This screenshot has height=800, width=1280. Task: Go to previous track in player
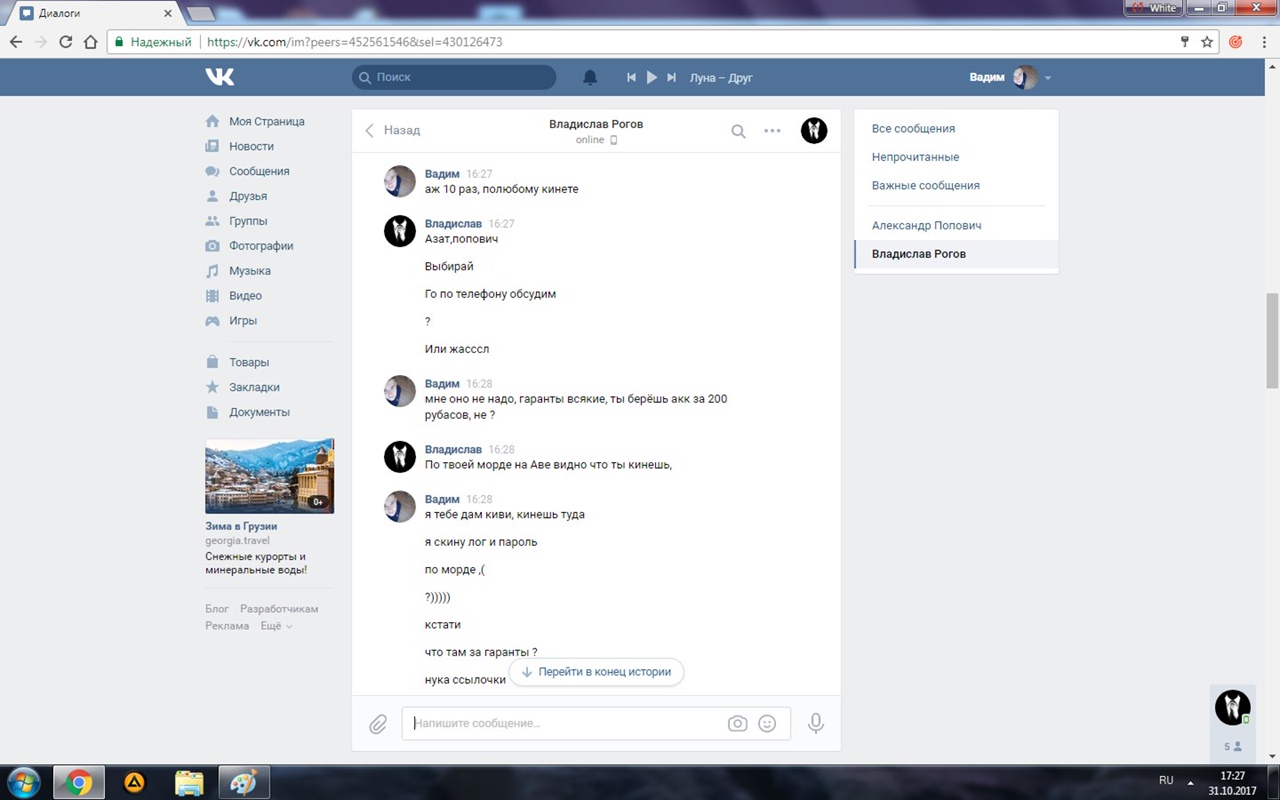pos(631,77)
